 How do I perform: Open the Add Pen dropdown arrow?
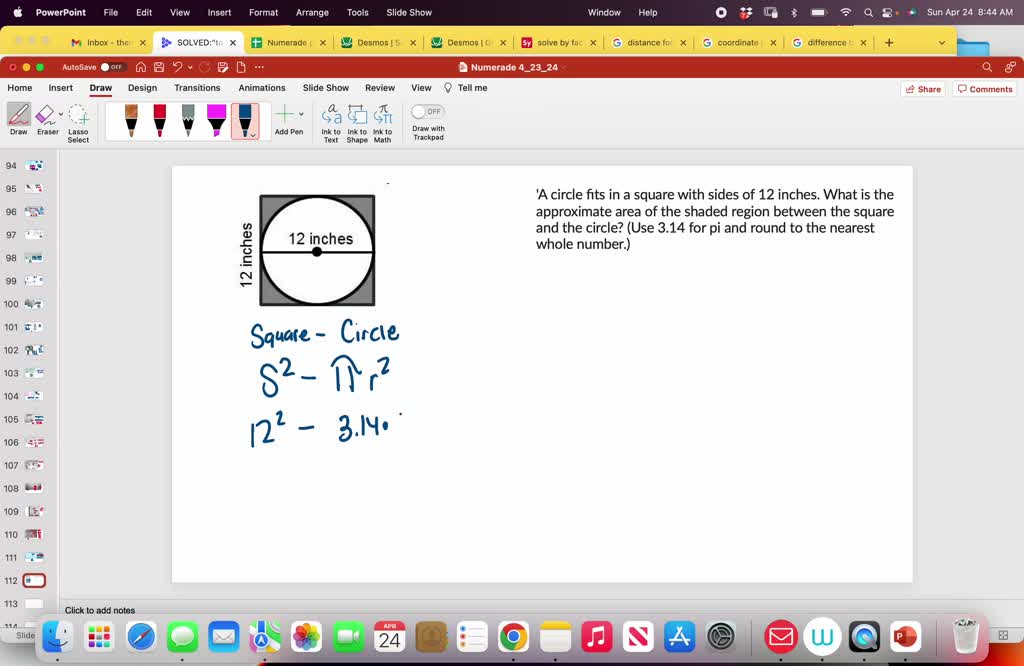point(300,113)
